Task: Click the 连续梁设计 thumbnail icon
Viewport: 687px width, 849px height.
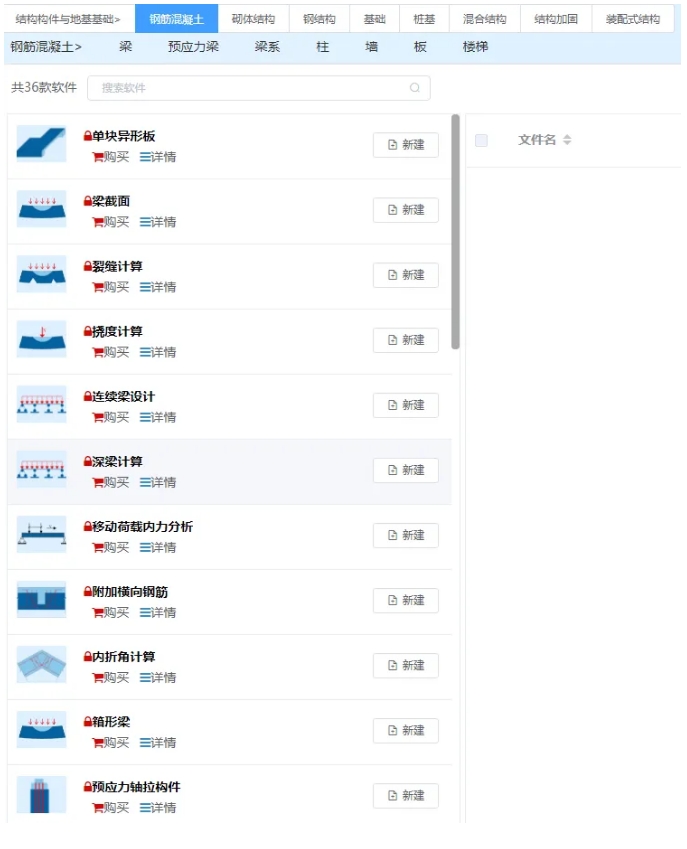Action: tap(41, 405)
